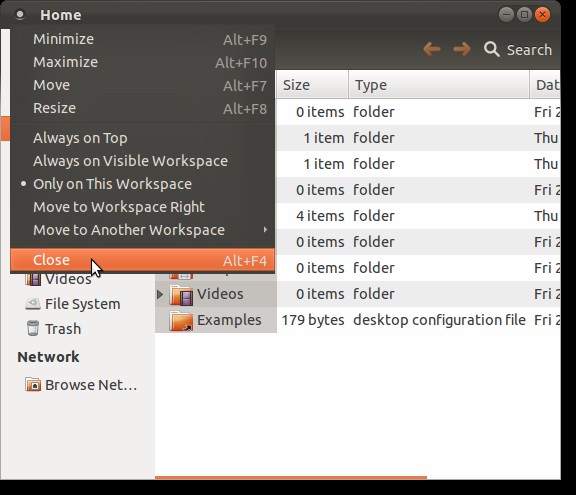Open Trash in the sidebar
Screen dimensions: 576x495
pyautogui.click(x=63, y=329)
